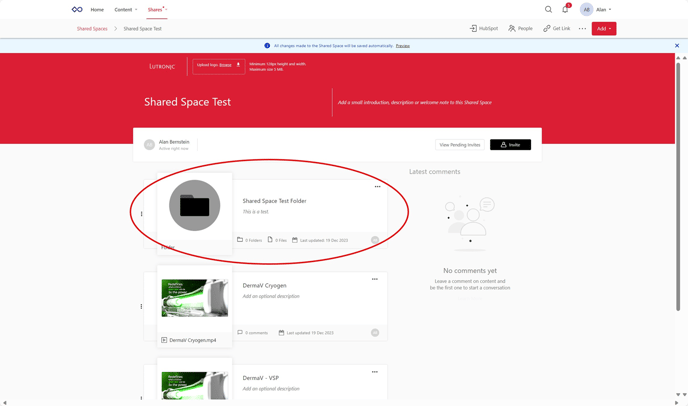
Task: Open the DermaV Cryogen video thumbnail
Action: (195, 298)
